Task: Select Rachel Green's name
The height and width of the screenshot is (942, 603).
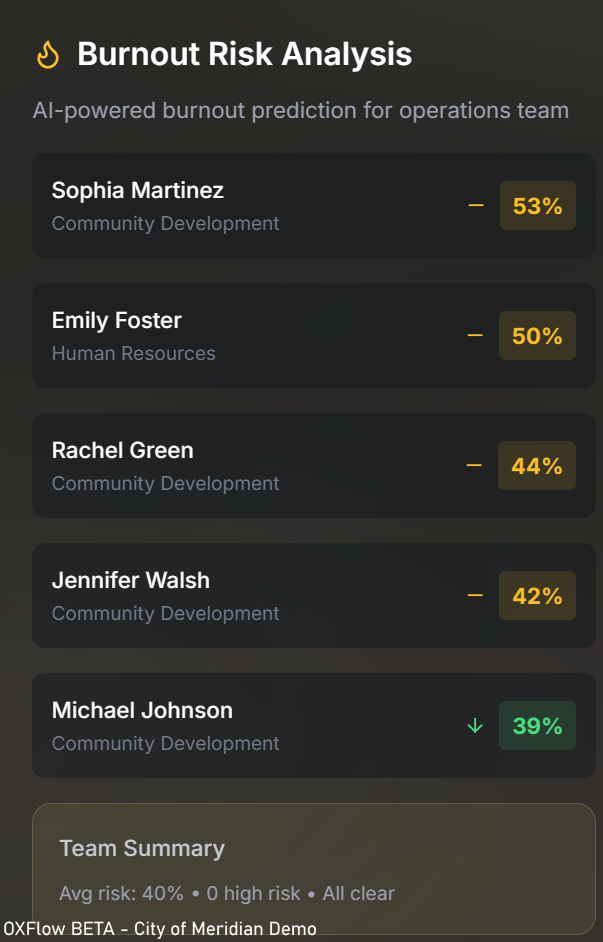Action: (x=123, y=450)
